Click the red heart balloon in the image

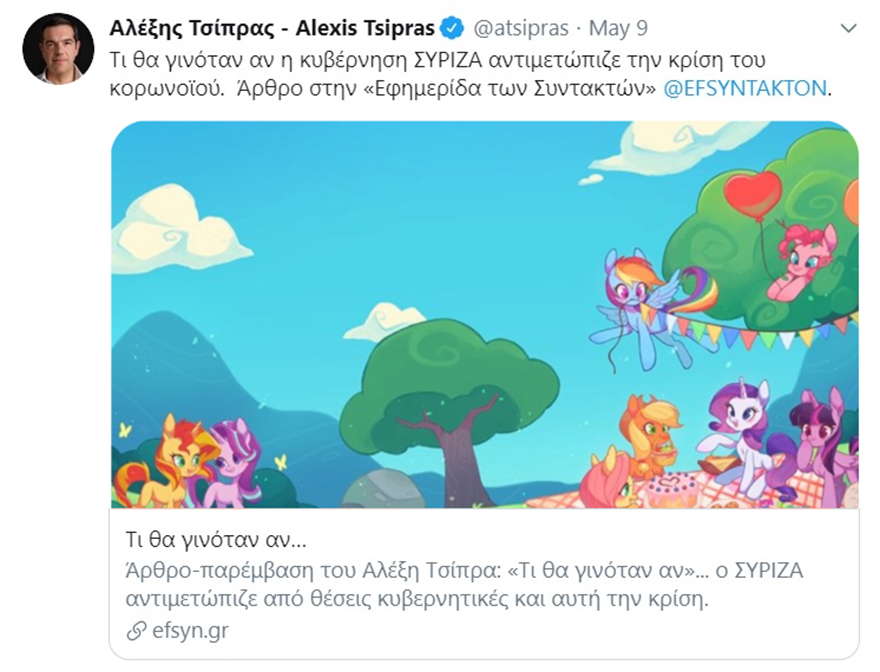coord(752,192)
